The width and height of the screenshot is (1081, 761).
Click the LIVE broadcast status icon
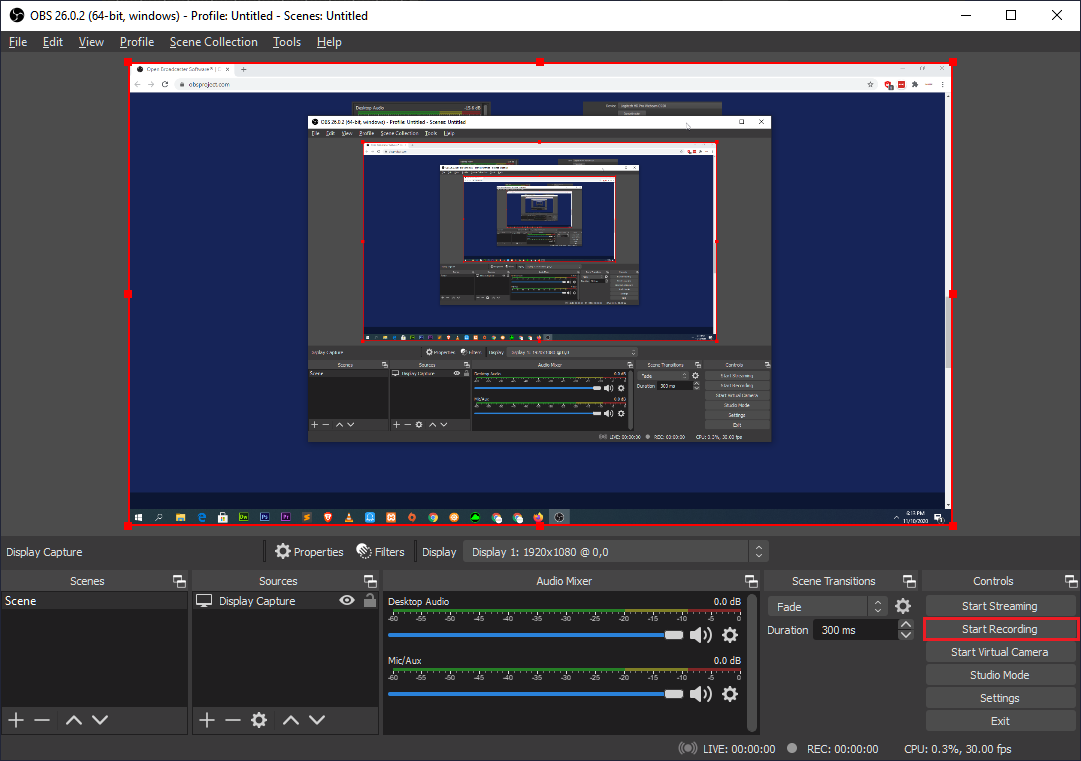[x=687, y=749]
